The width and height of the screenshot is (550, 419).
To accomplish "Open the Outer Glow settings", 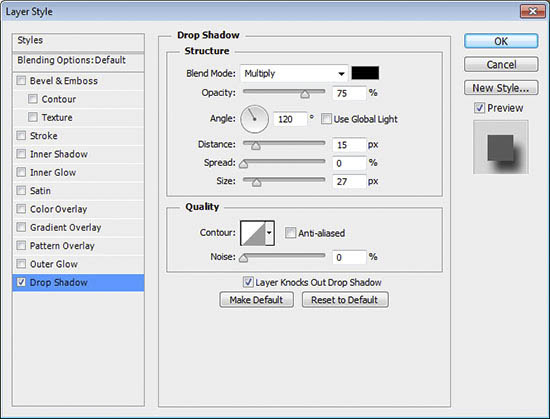I will tap(54, 264).
